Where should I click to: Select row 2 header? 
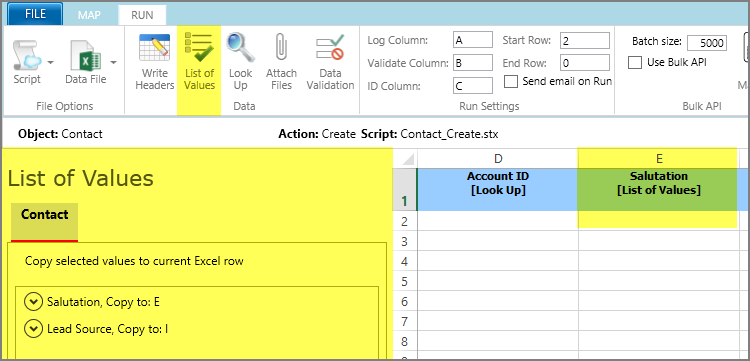[x=405, y=221]
